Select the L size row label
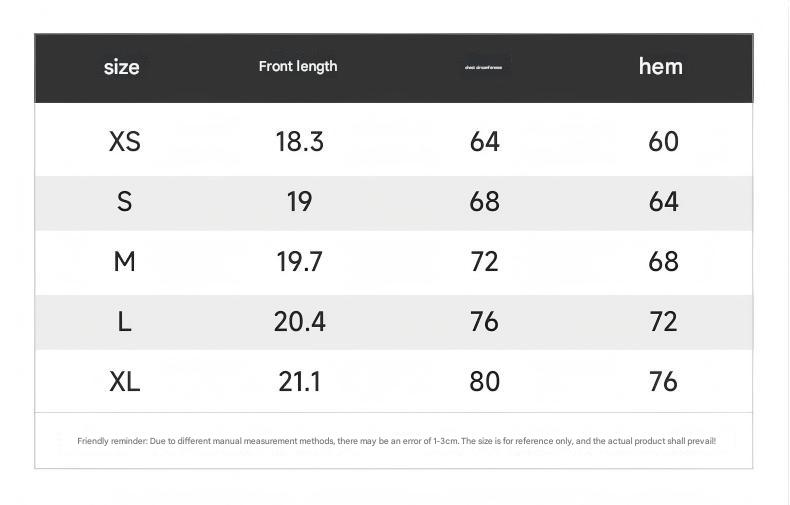 [124, 321]
